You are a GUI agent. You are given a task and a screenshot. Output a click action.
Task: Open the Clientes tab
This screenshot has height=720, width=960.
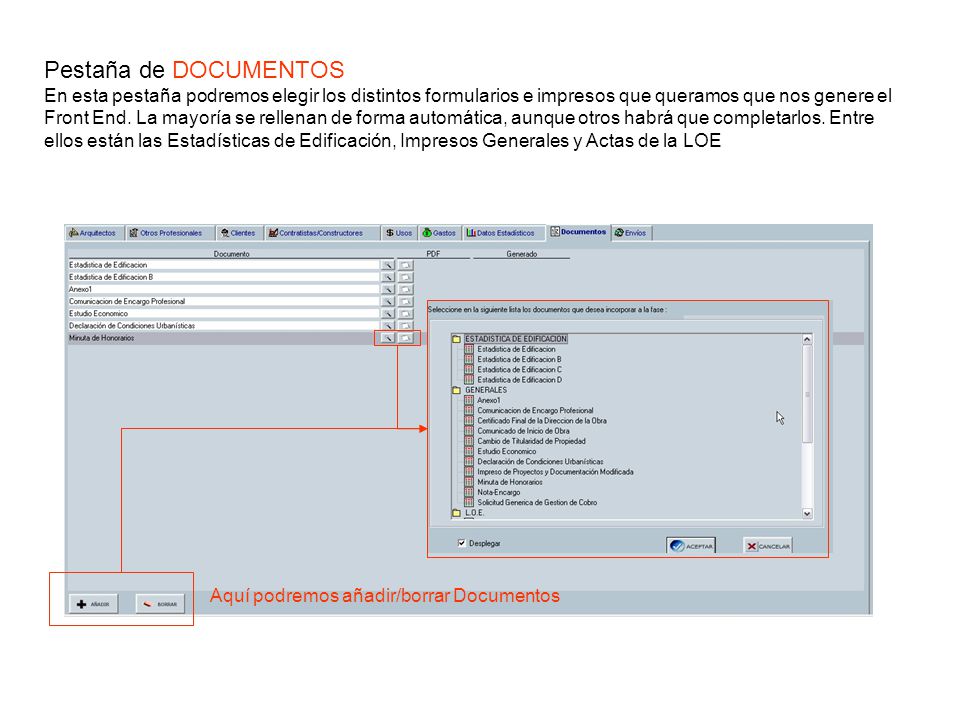[239, 233]
